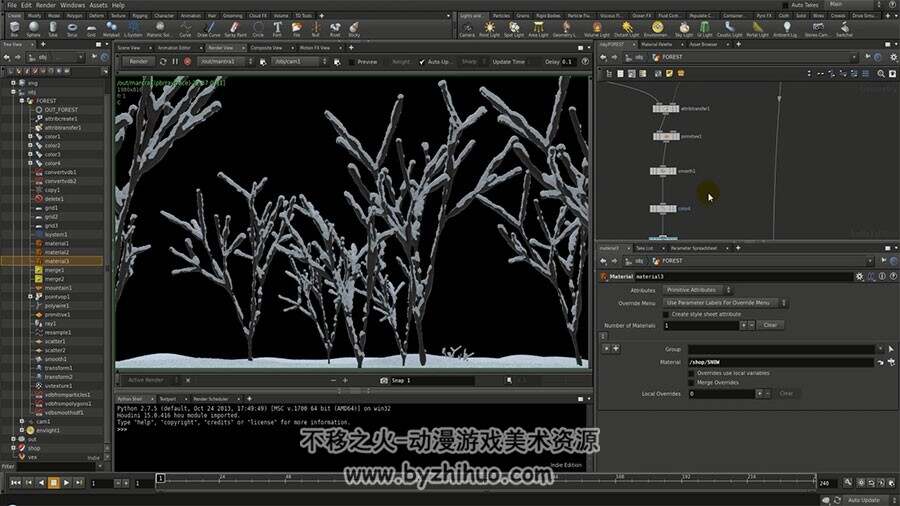Switch to the Material Palette tab
This screenshot has height=506, width=900.
click(x=657, y=44)
